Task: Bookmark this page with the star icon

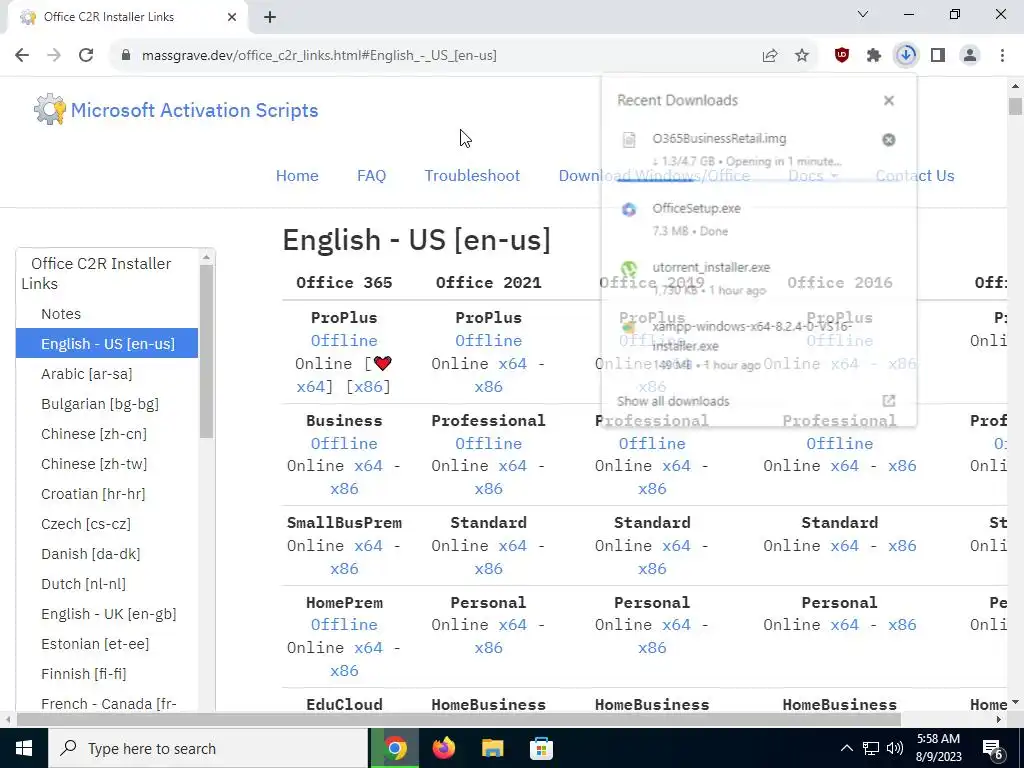Action: [802, 56]
